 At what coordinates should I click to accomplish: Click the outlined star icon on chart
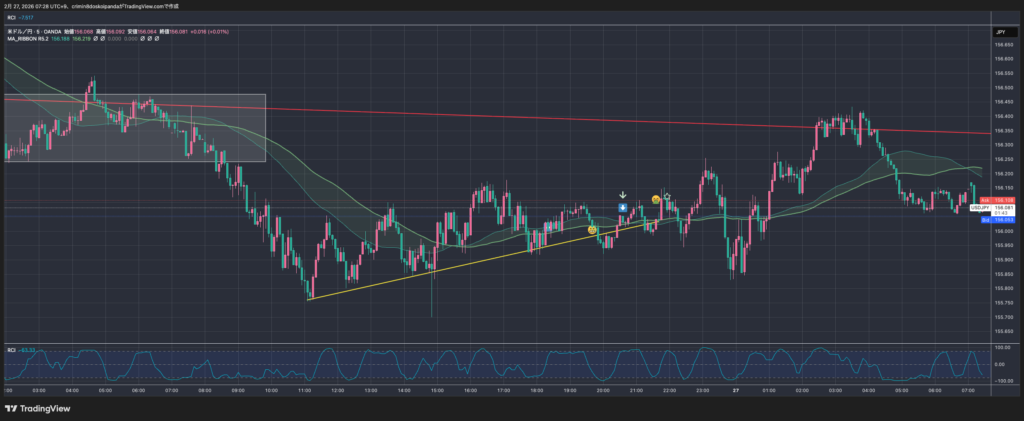pos(667,196)
